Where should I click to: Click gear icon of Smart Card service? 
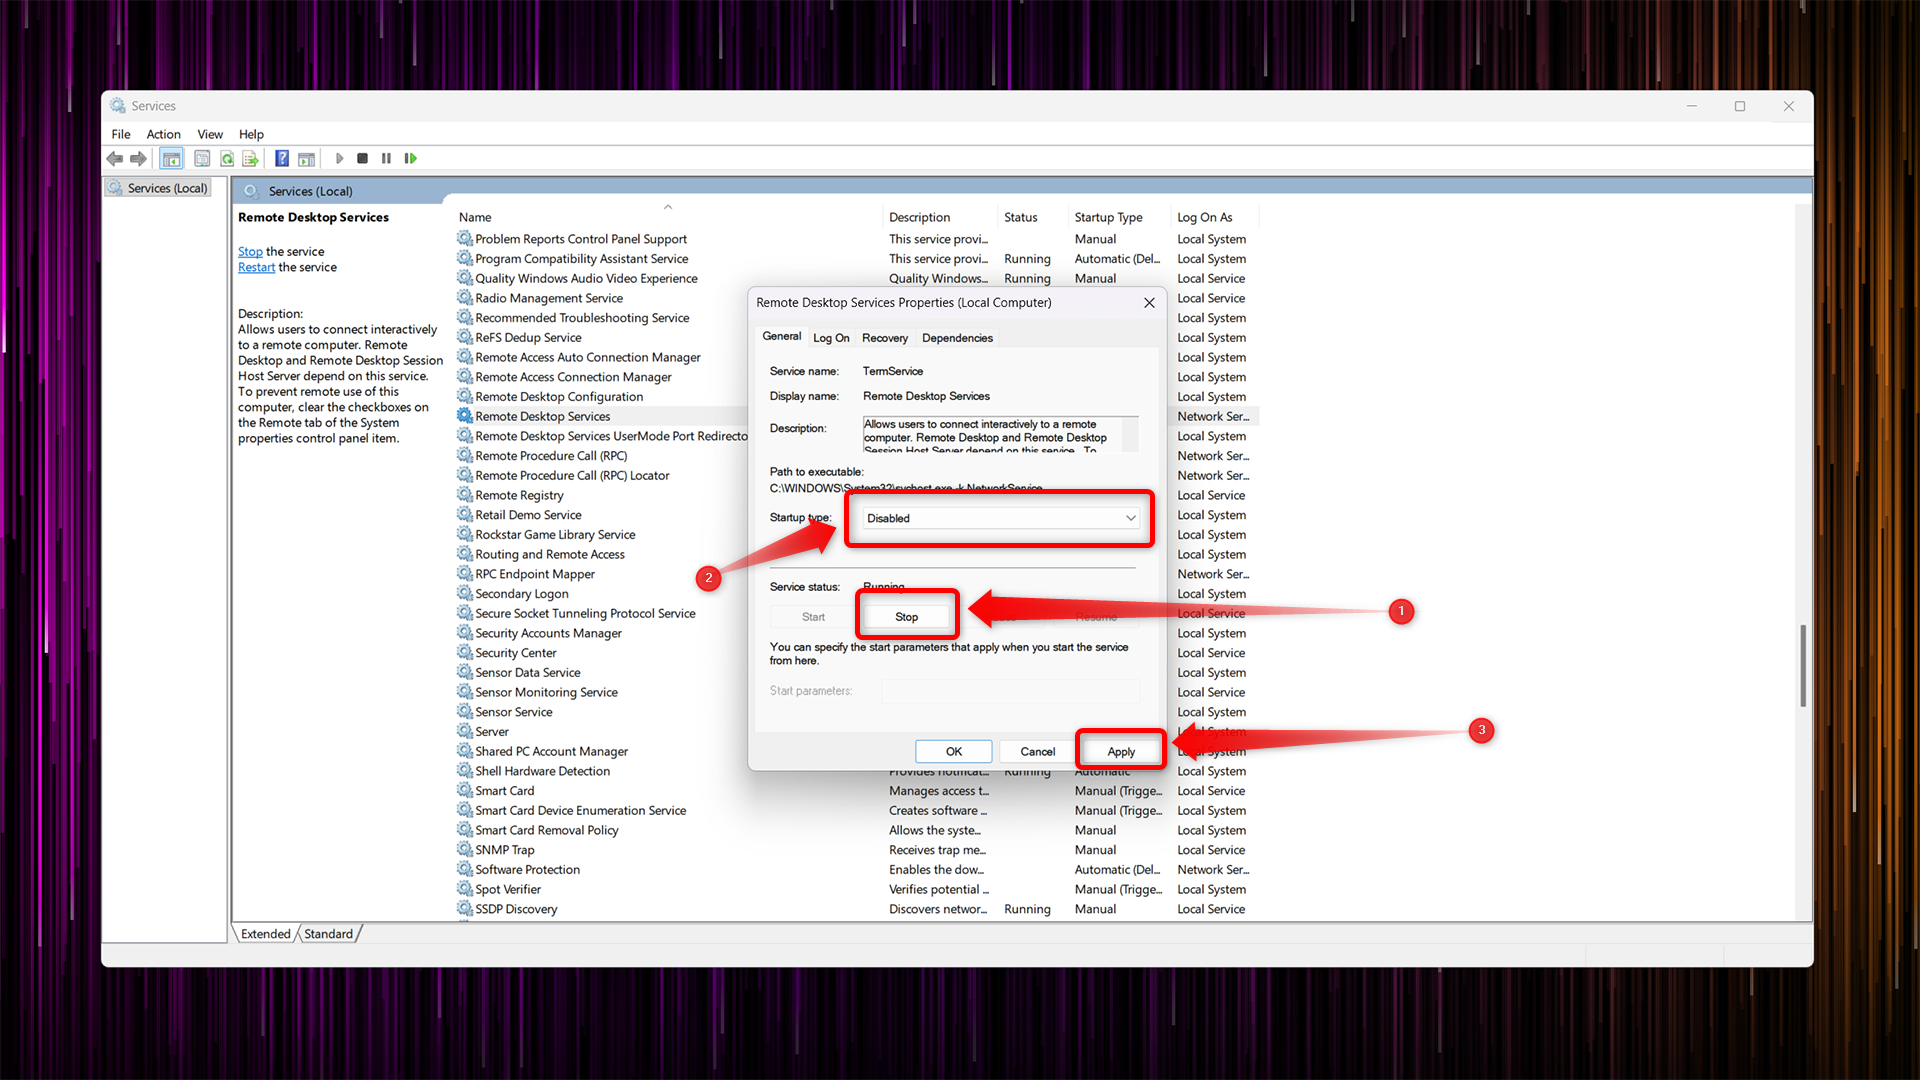click(465, 790)
